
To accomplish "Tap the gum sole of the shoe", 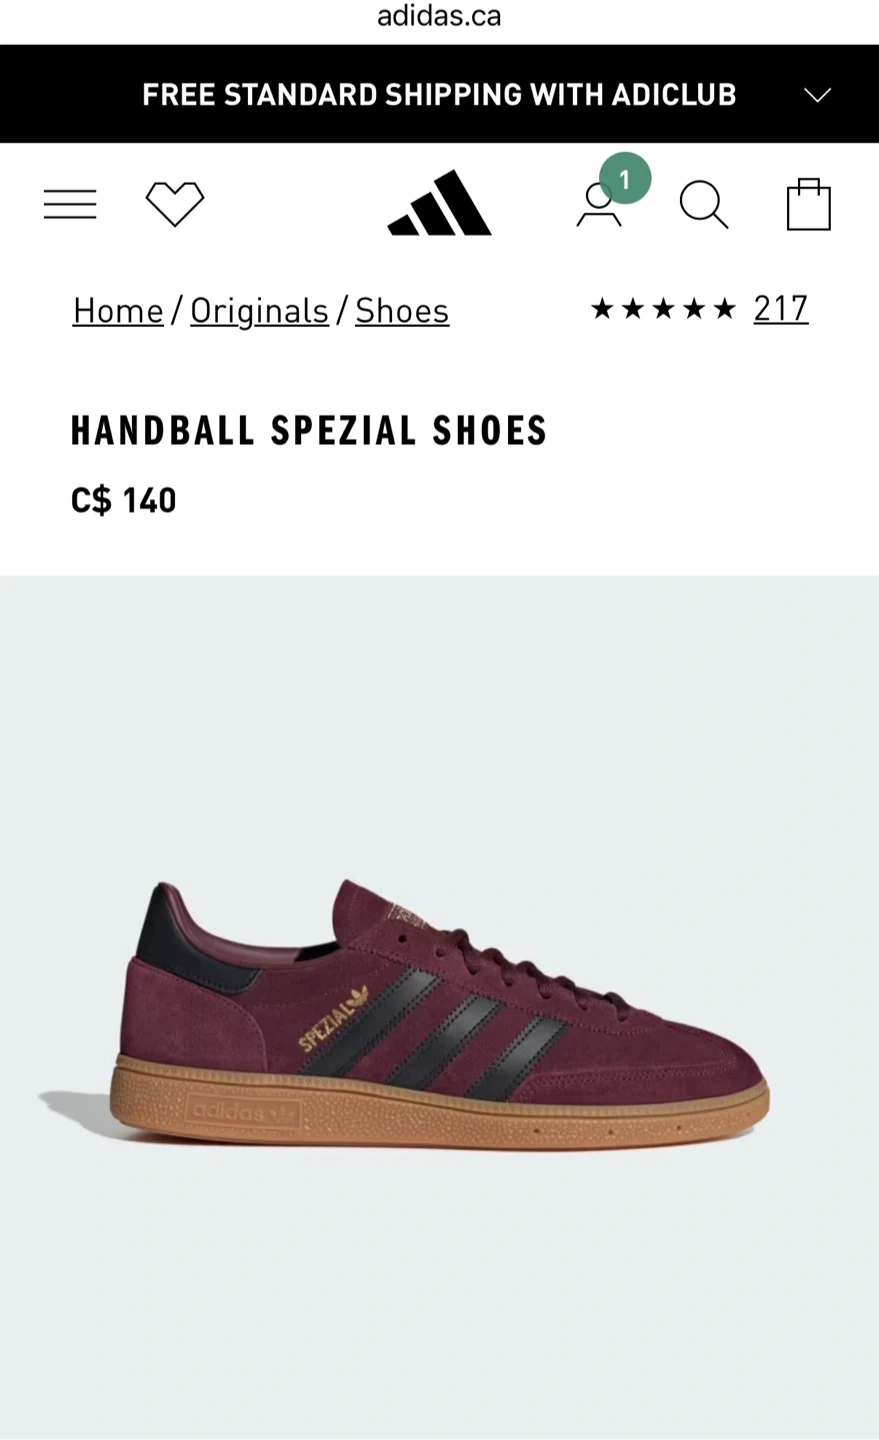I will point(440,1110).
